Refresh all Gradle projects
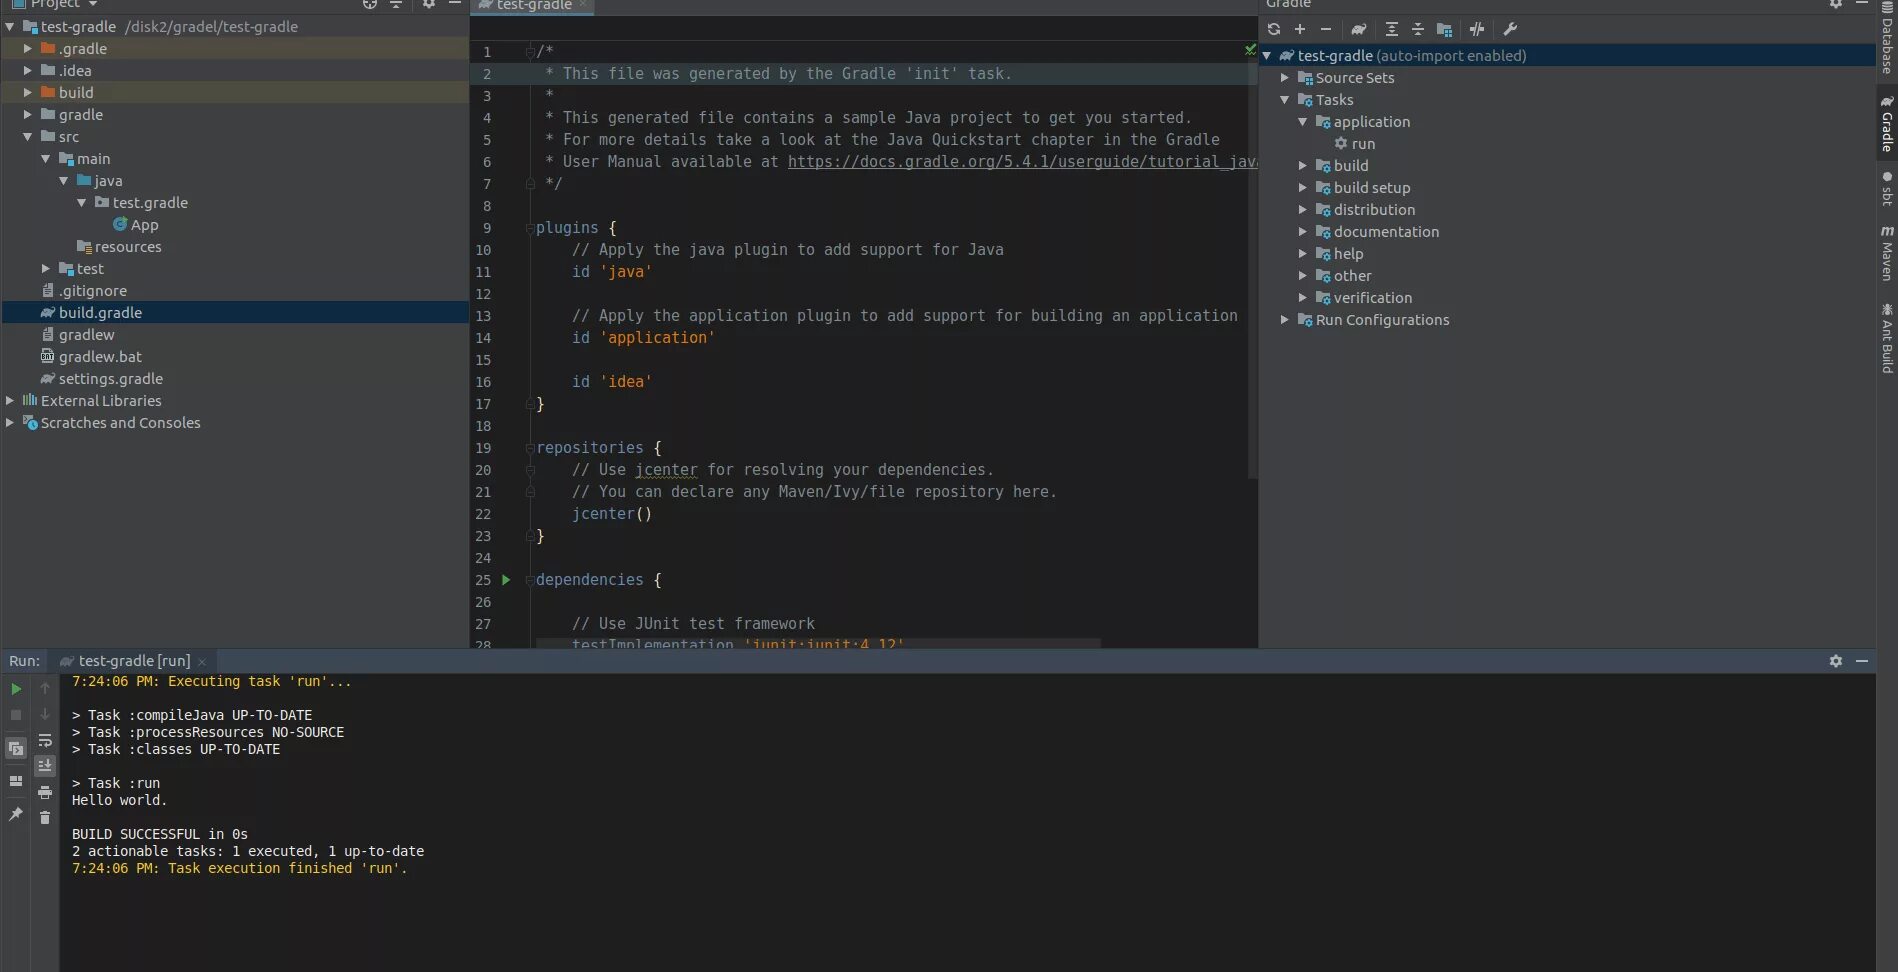The image size is (1898, 972). 1274,29
